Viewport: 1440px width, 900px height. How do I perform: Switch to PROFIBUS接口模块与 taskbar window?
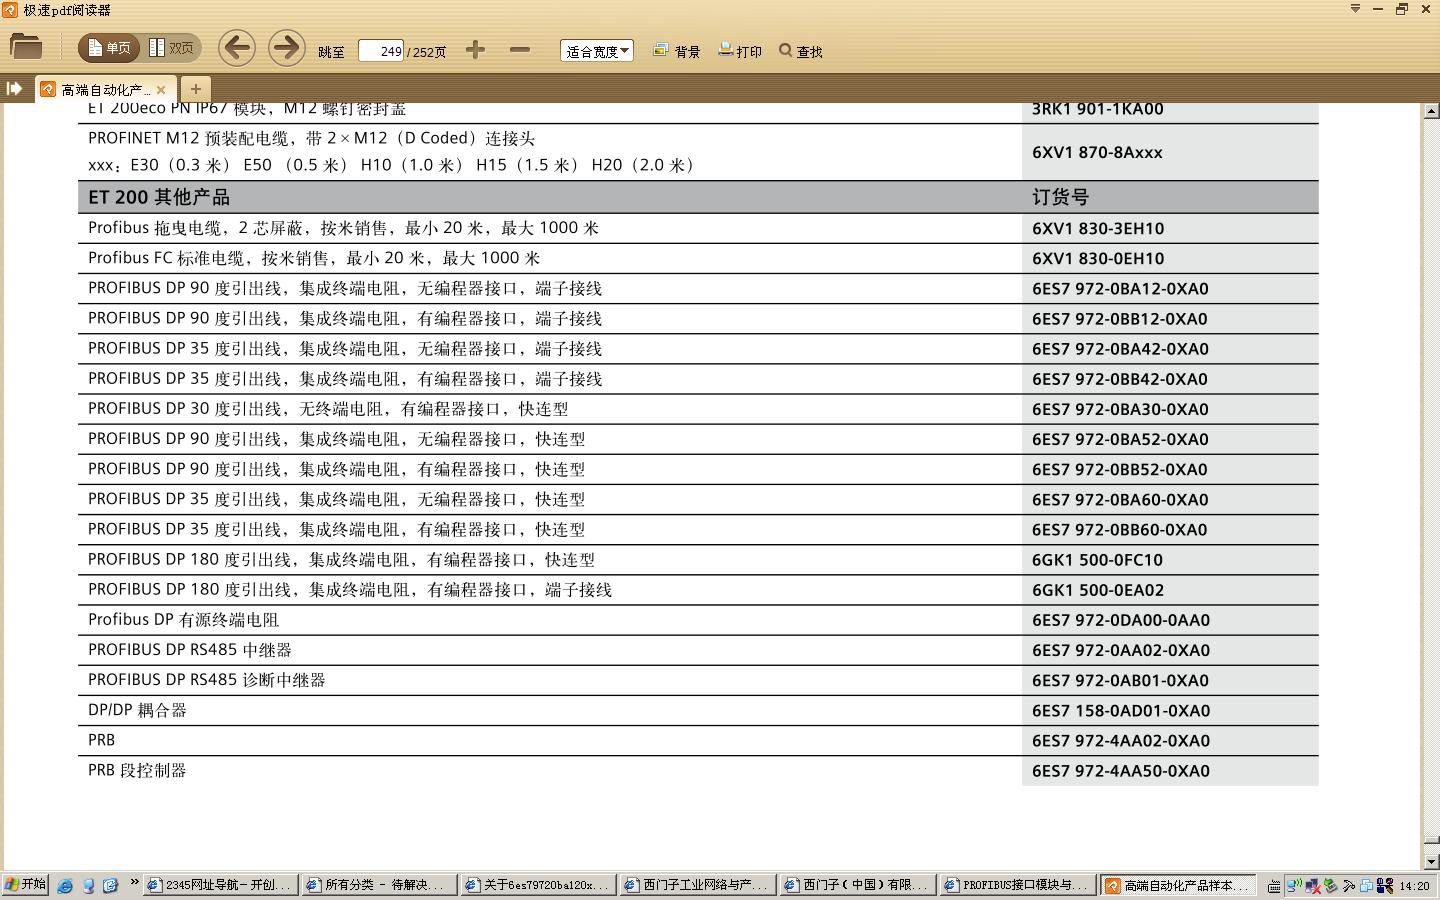[x=1016, y=885]
